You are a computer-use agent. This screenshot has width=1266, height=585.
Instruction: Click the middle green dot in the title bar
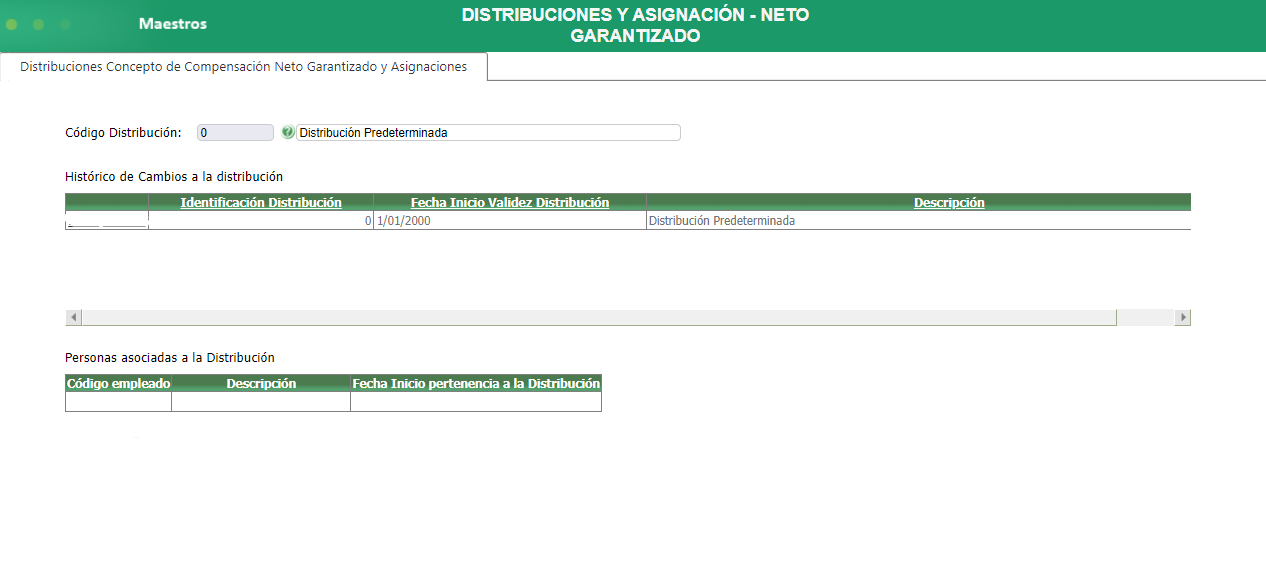38,25
